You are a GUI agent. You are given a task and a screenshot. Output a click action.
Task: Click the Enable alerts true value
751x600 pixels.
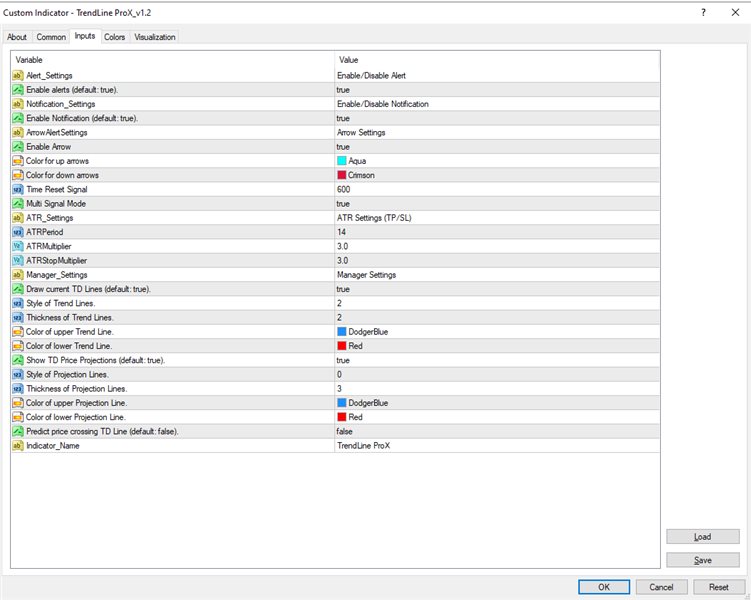click(343, 90)
